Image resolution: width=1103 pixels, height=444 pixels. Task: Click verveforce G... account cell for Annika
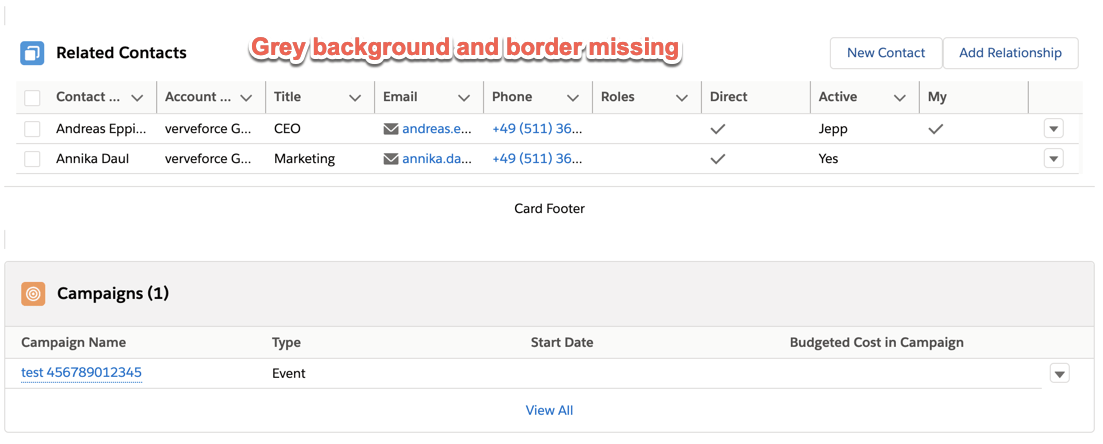pyautogui.click(x=208, y=159)
